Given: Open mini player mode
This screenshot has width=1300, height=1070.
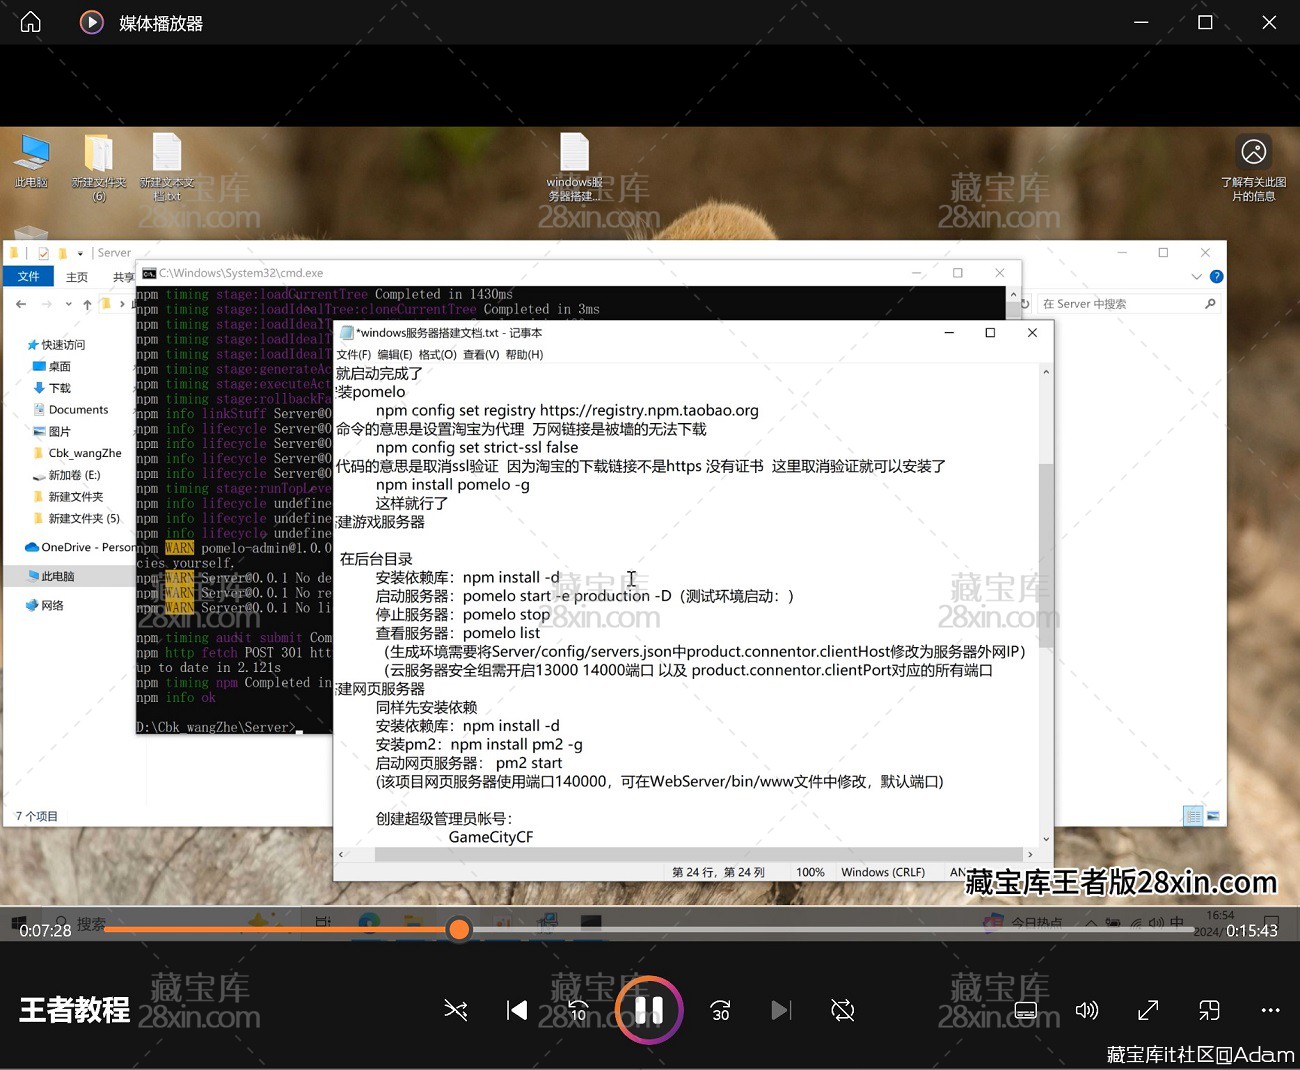Looking at the screenshot, I should click(1209, 1010).
